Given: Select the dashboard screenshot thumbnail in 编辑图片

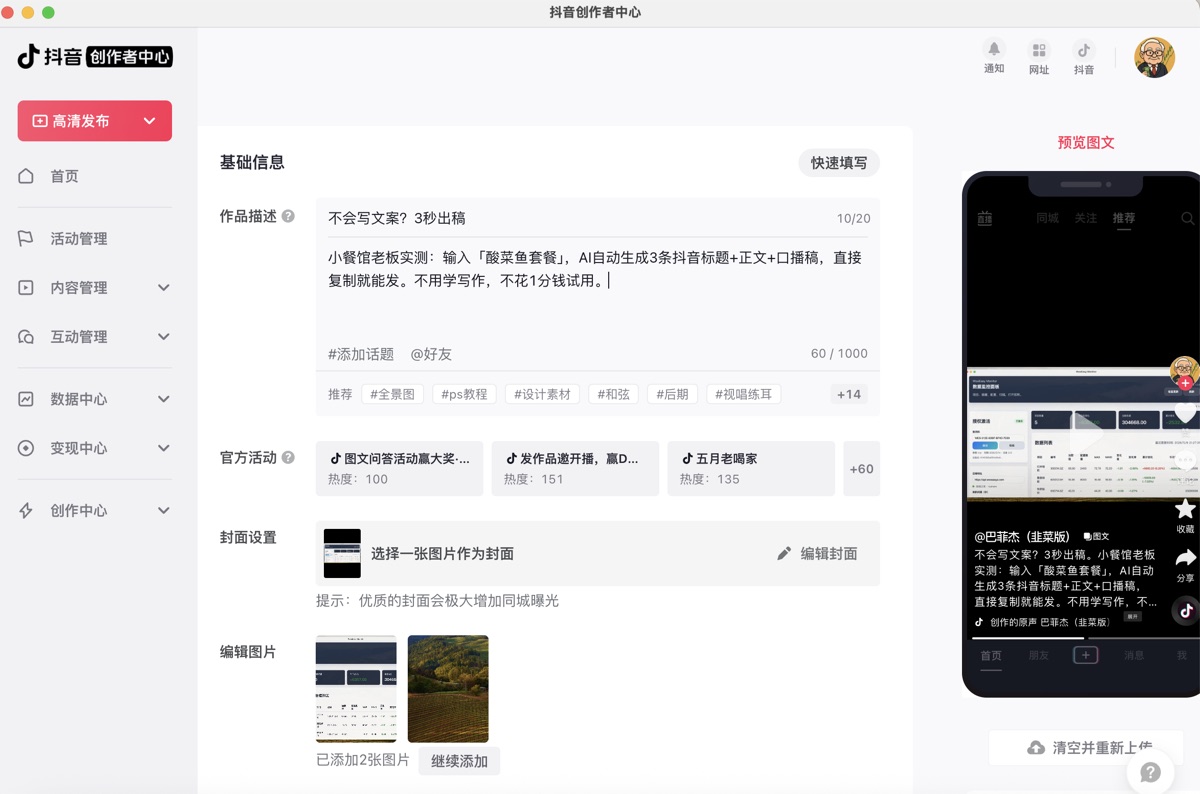Looking at the screenshot, I should (356, 689).
